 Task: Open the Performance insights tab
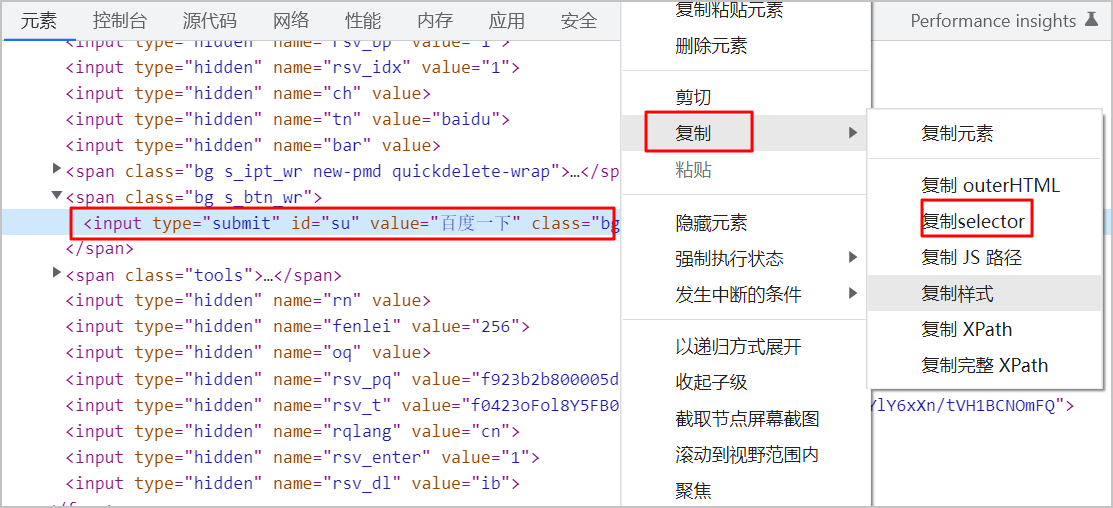point(995,21)
